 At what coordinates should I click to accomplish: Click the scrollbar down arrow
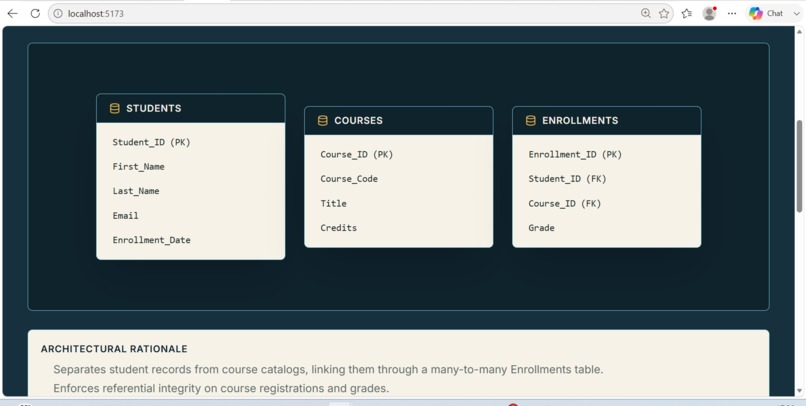click(x=799, y=393)
